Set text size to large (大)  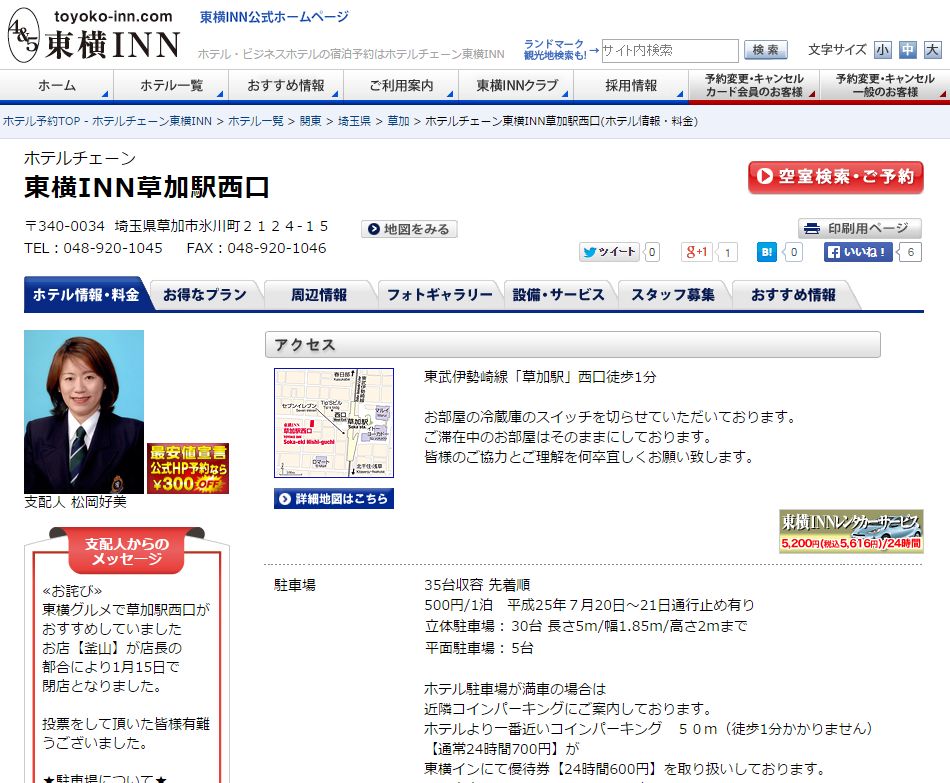pos(932,50)
